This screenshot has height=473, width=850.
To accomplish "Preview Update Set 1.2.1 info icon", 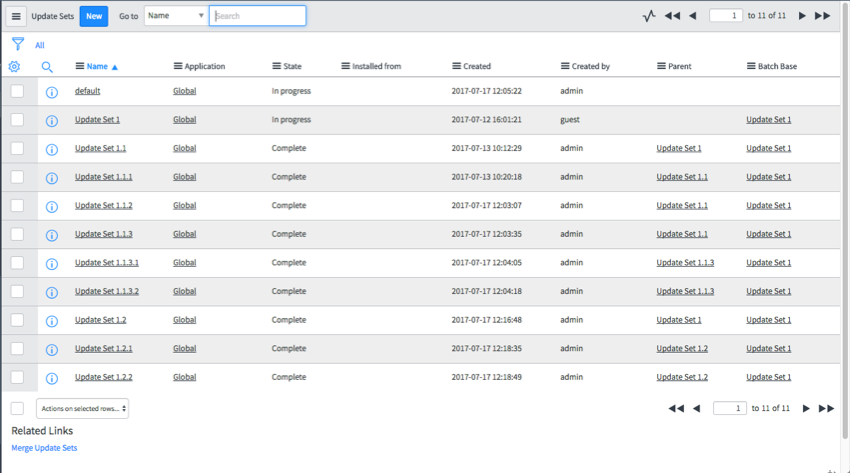I will [x=51, y=349].
